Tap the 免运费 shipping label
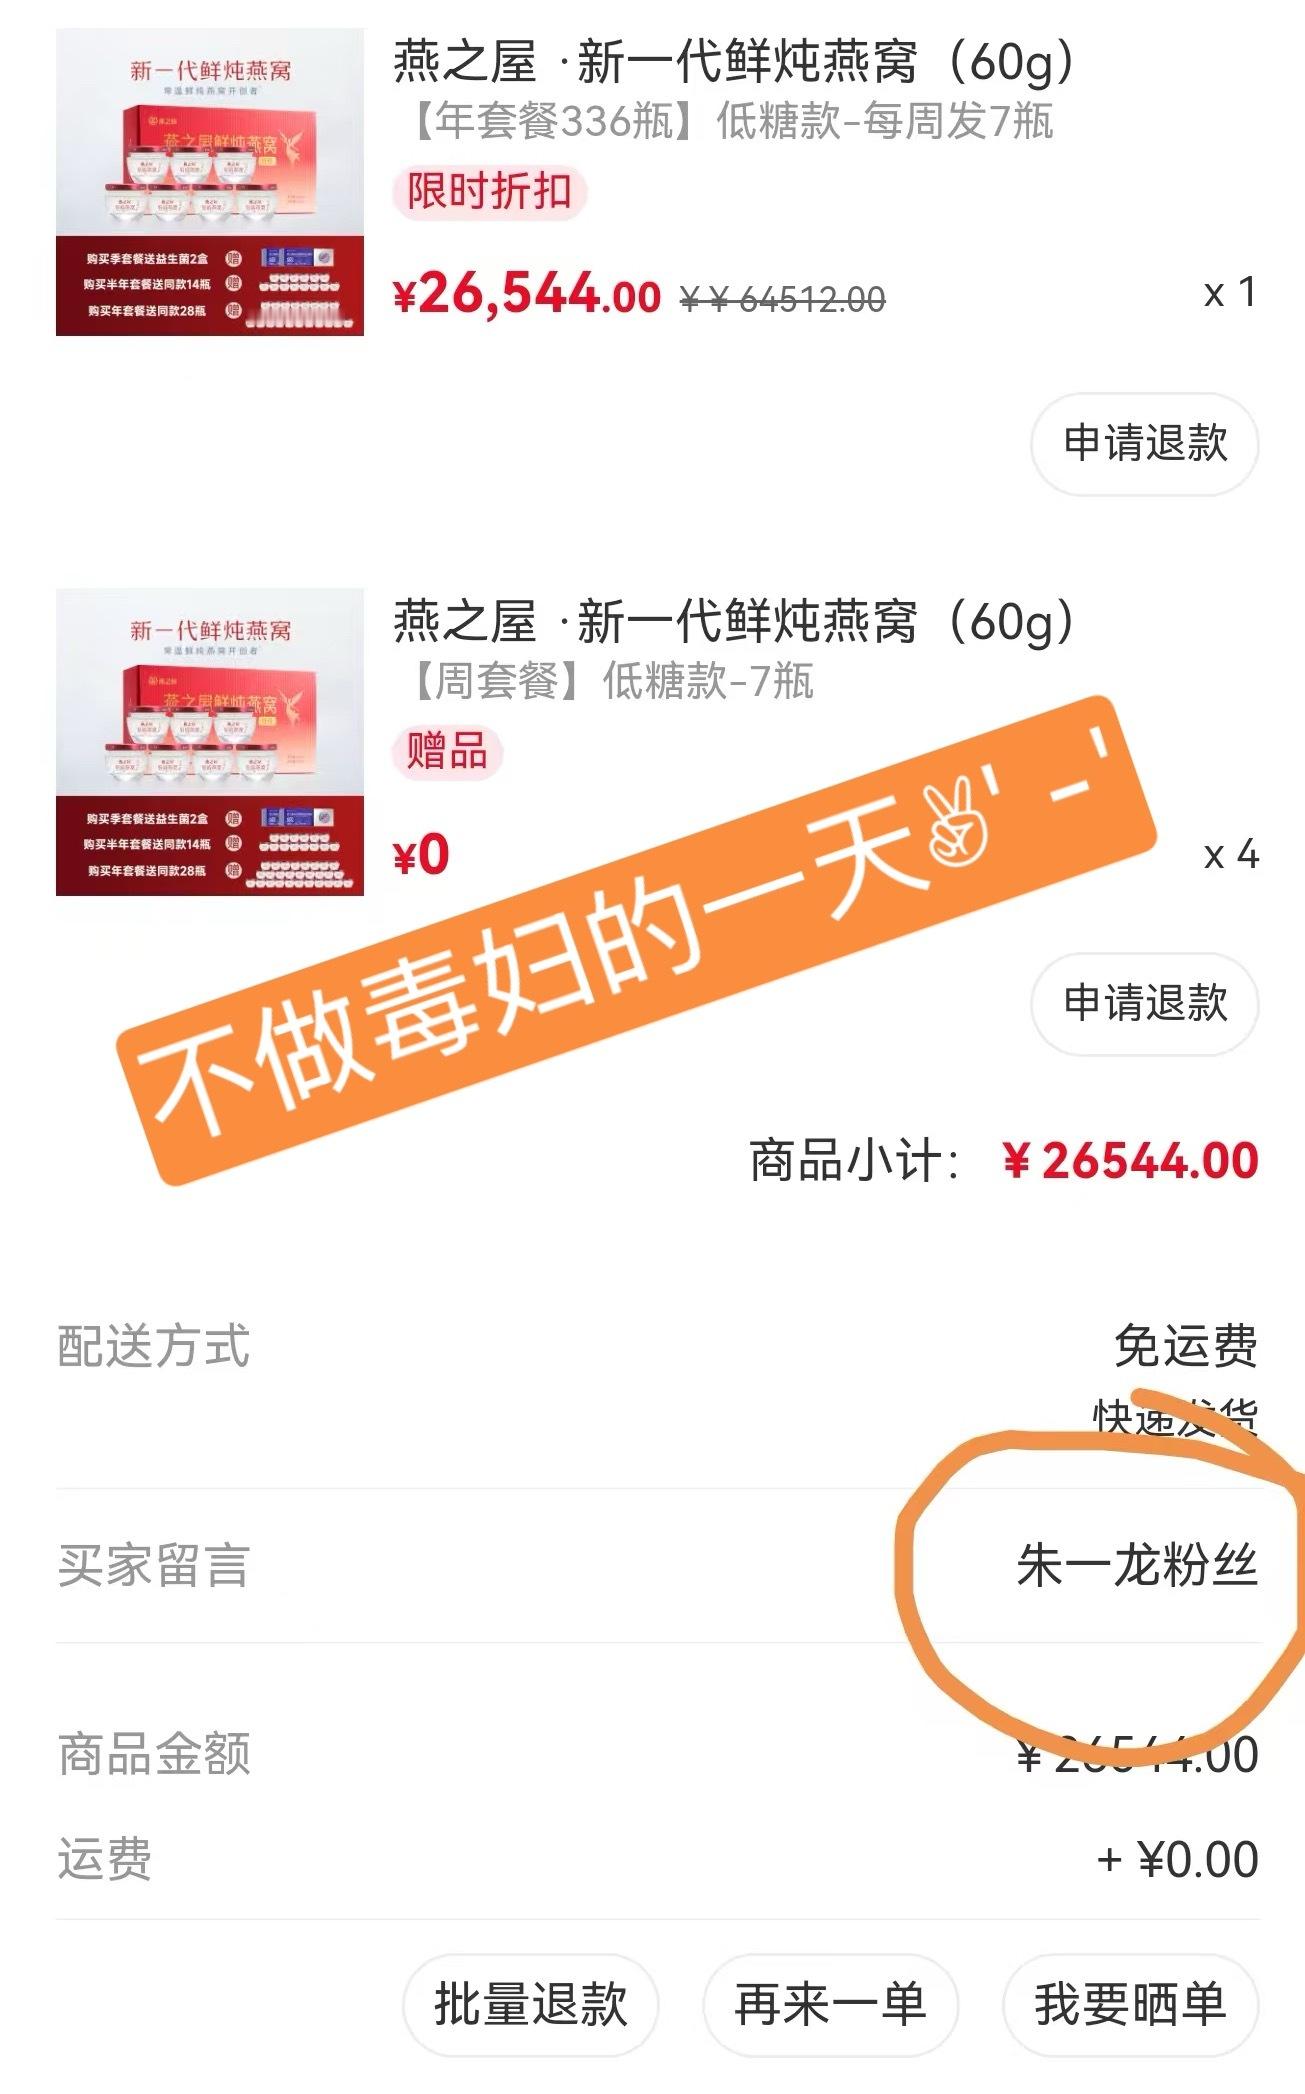 (x=1186, y=1346)
